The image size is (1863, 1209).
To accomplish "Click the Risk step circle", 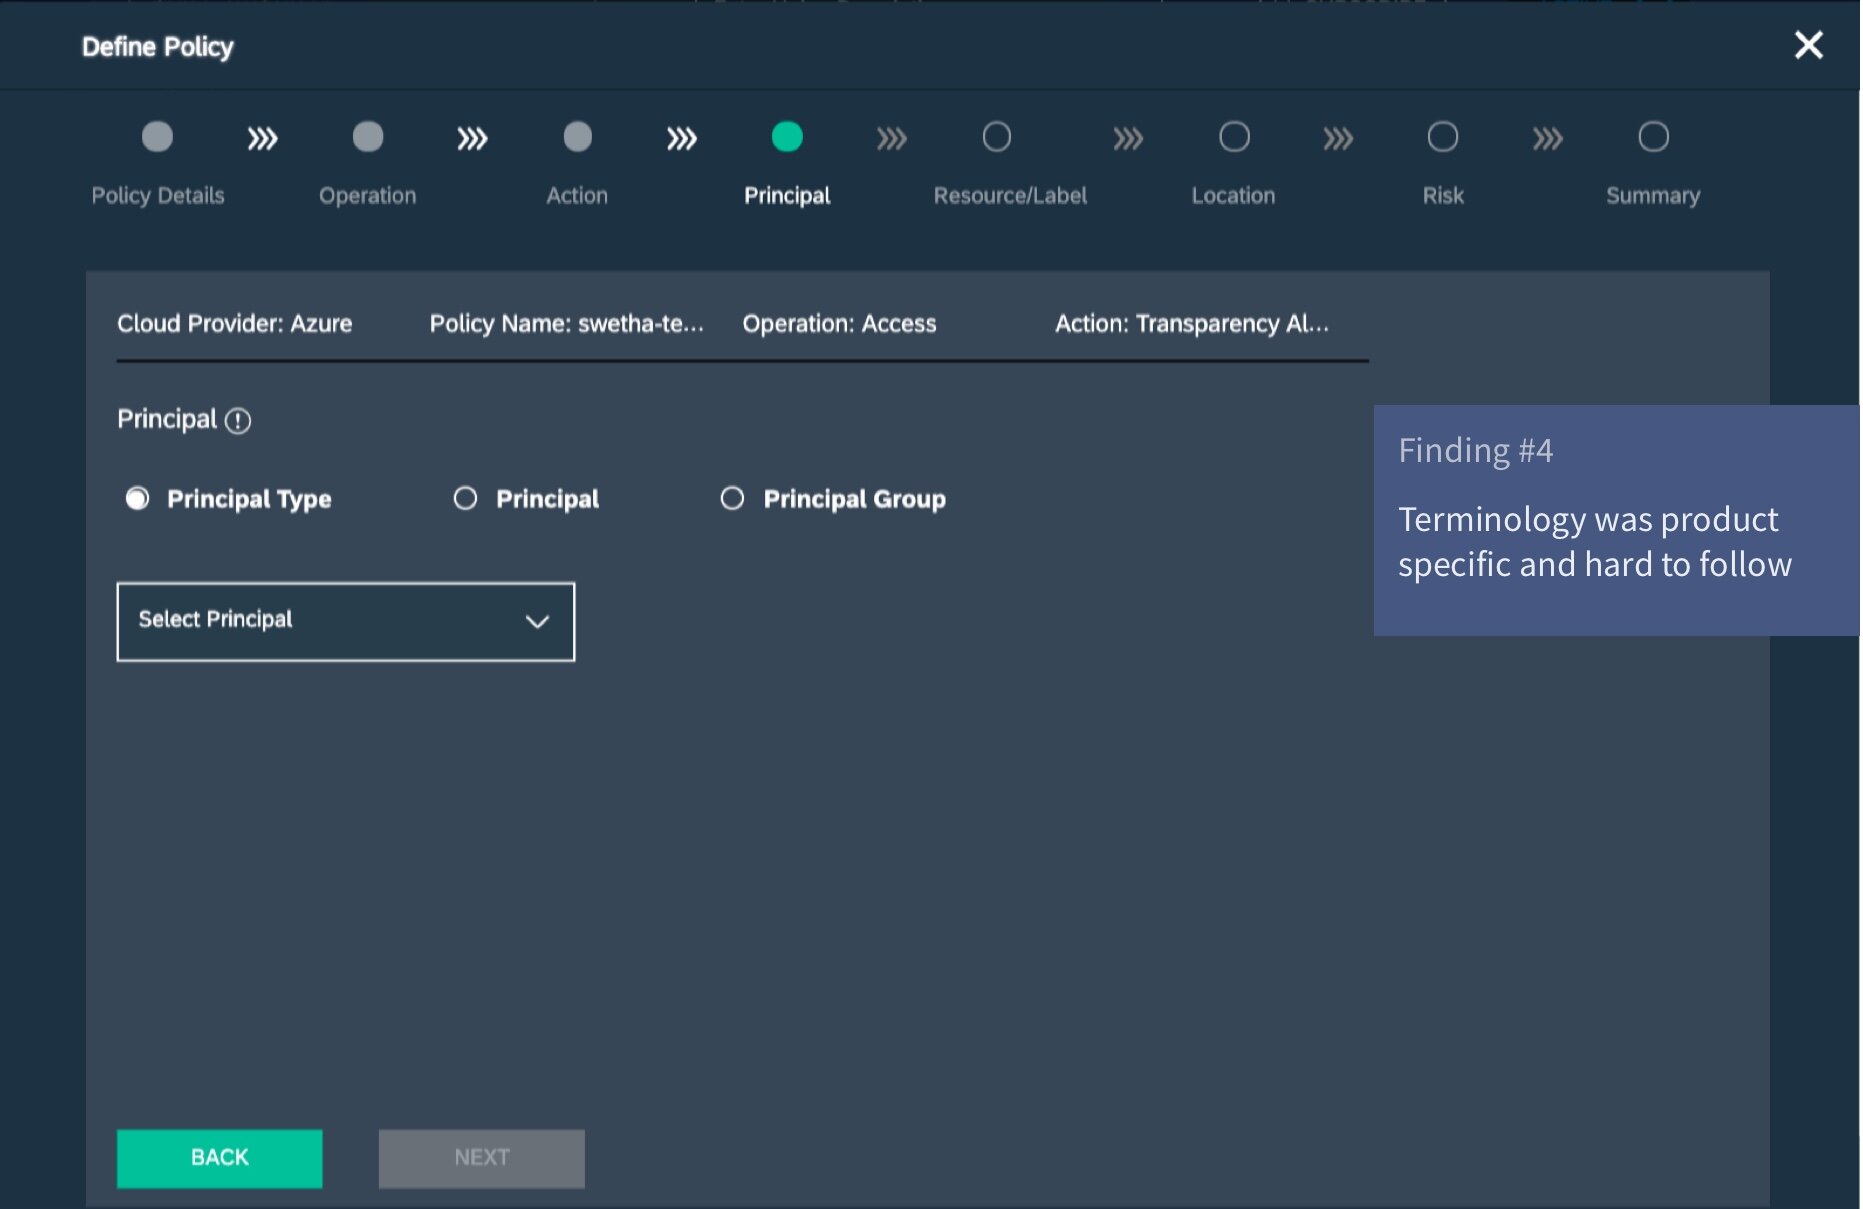I will click(1442, 137).
